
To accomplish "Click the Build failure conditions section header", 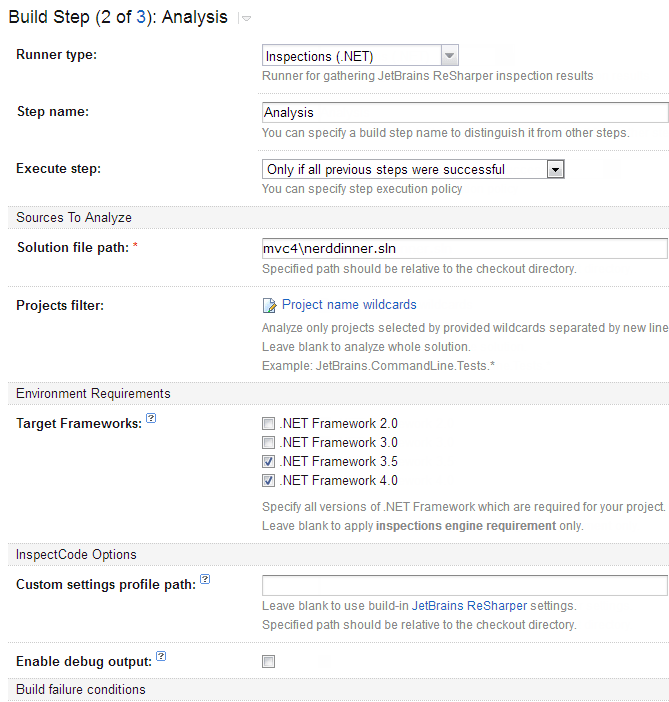I will (x=81, y=690).
